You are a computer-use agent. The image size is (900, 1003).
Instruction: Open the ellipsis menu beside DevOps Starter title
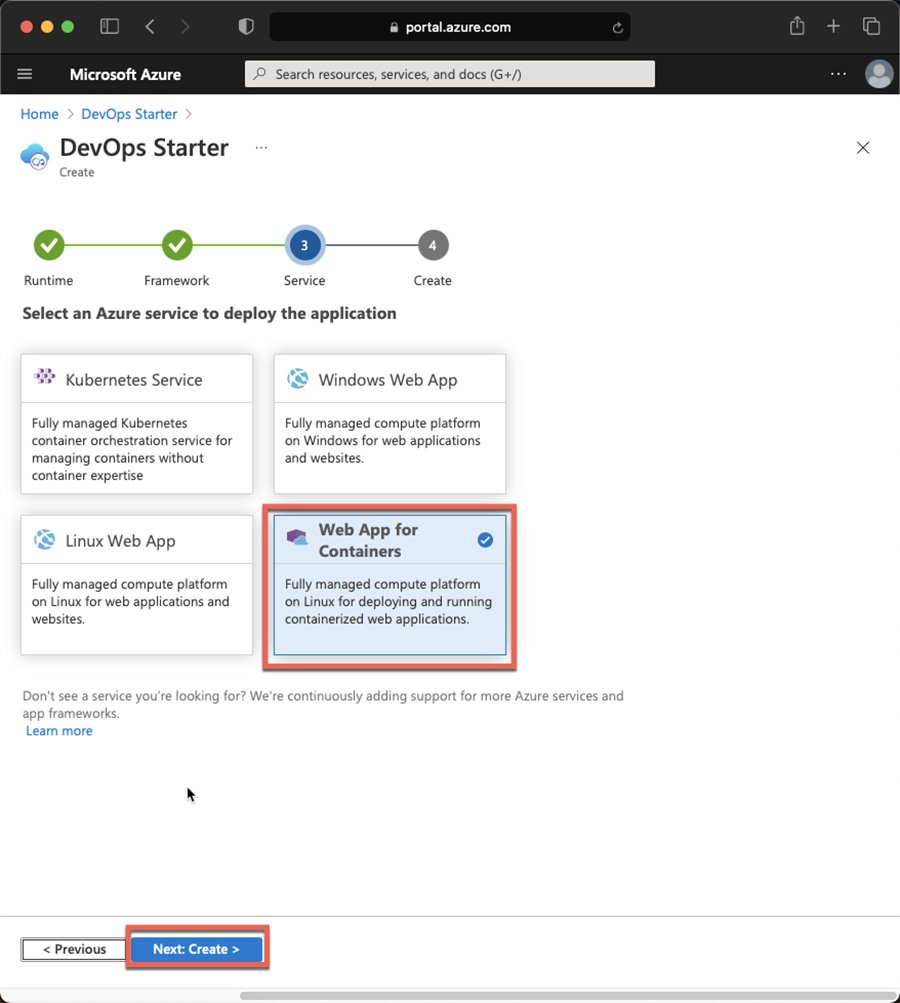click(x=260, y=147)
